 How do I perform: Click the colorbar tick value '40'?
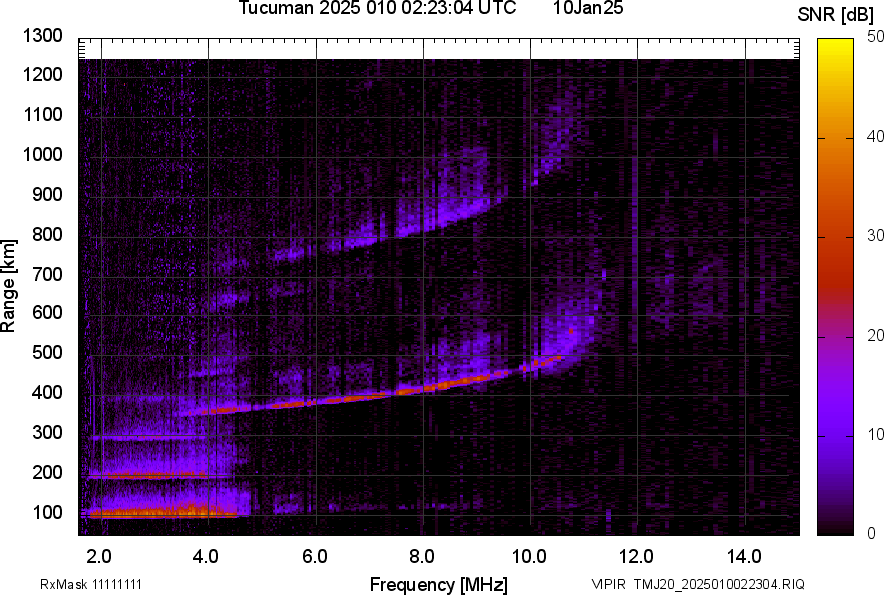tap(876, 136)
